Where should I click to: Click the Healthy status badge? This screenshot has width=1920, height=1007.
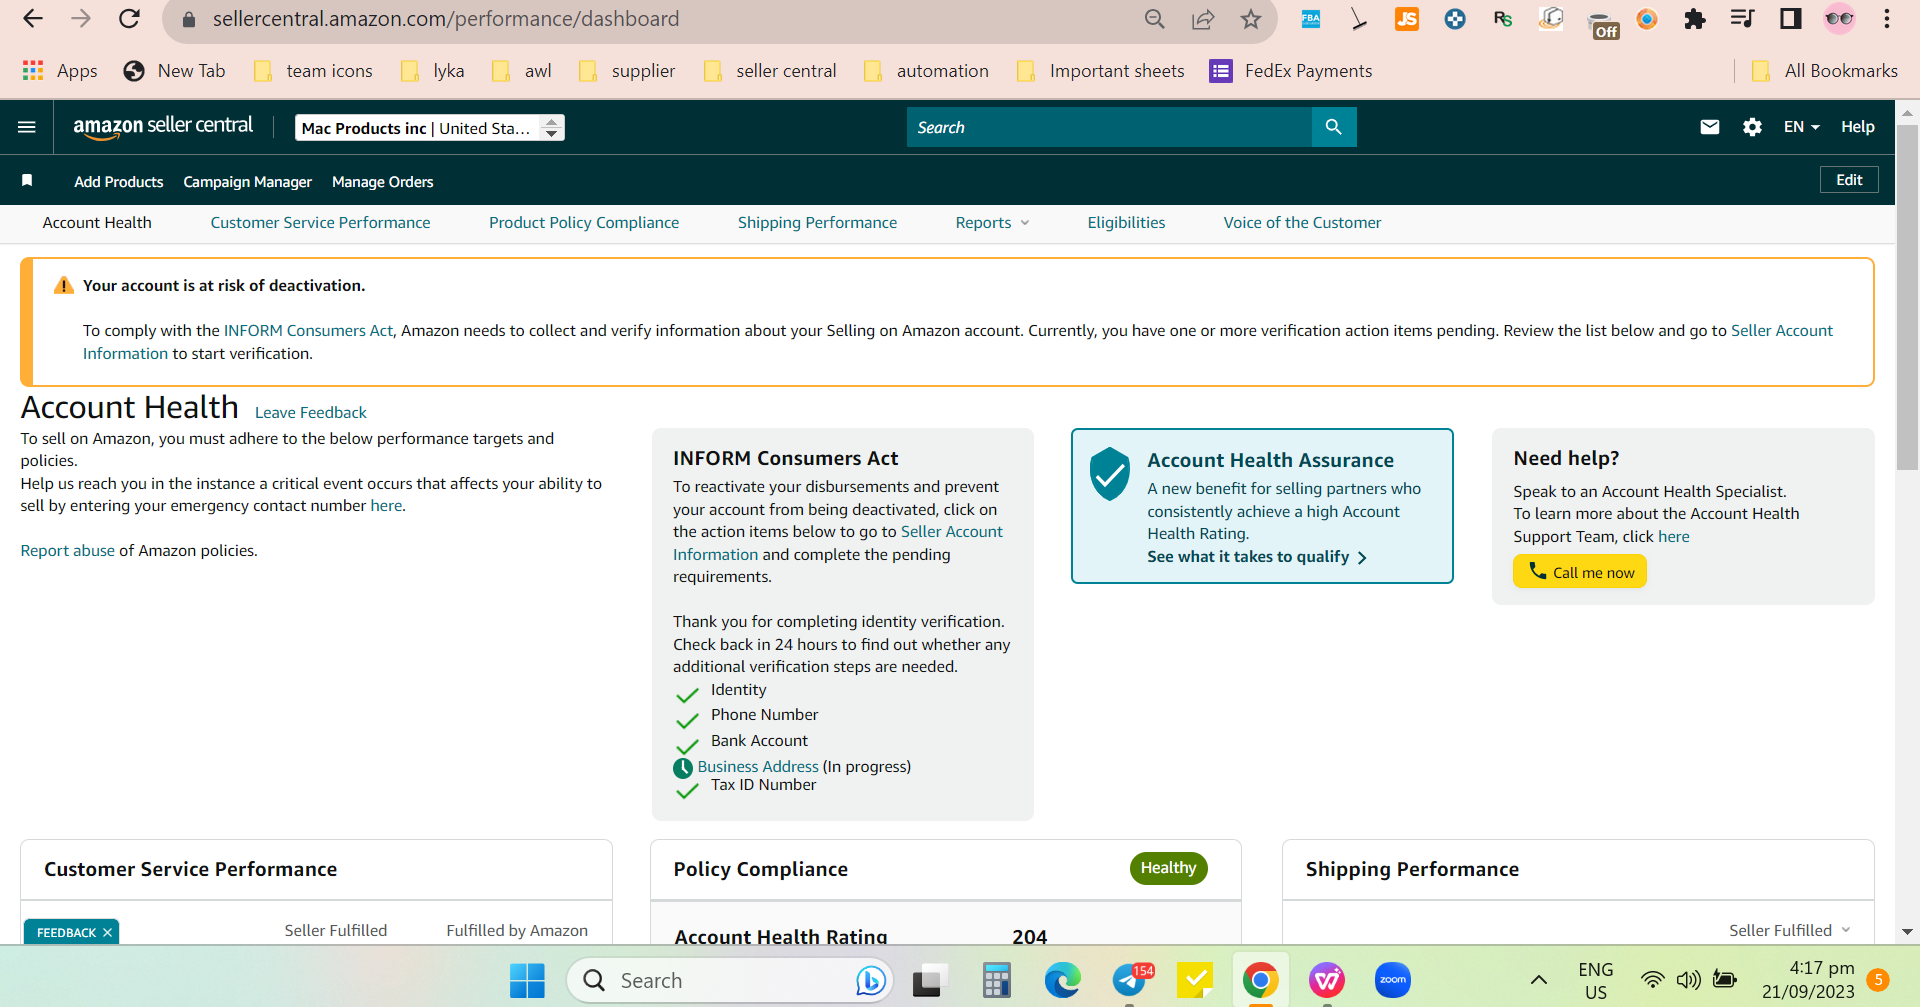point(1169,868)
